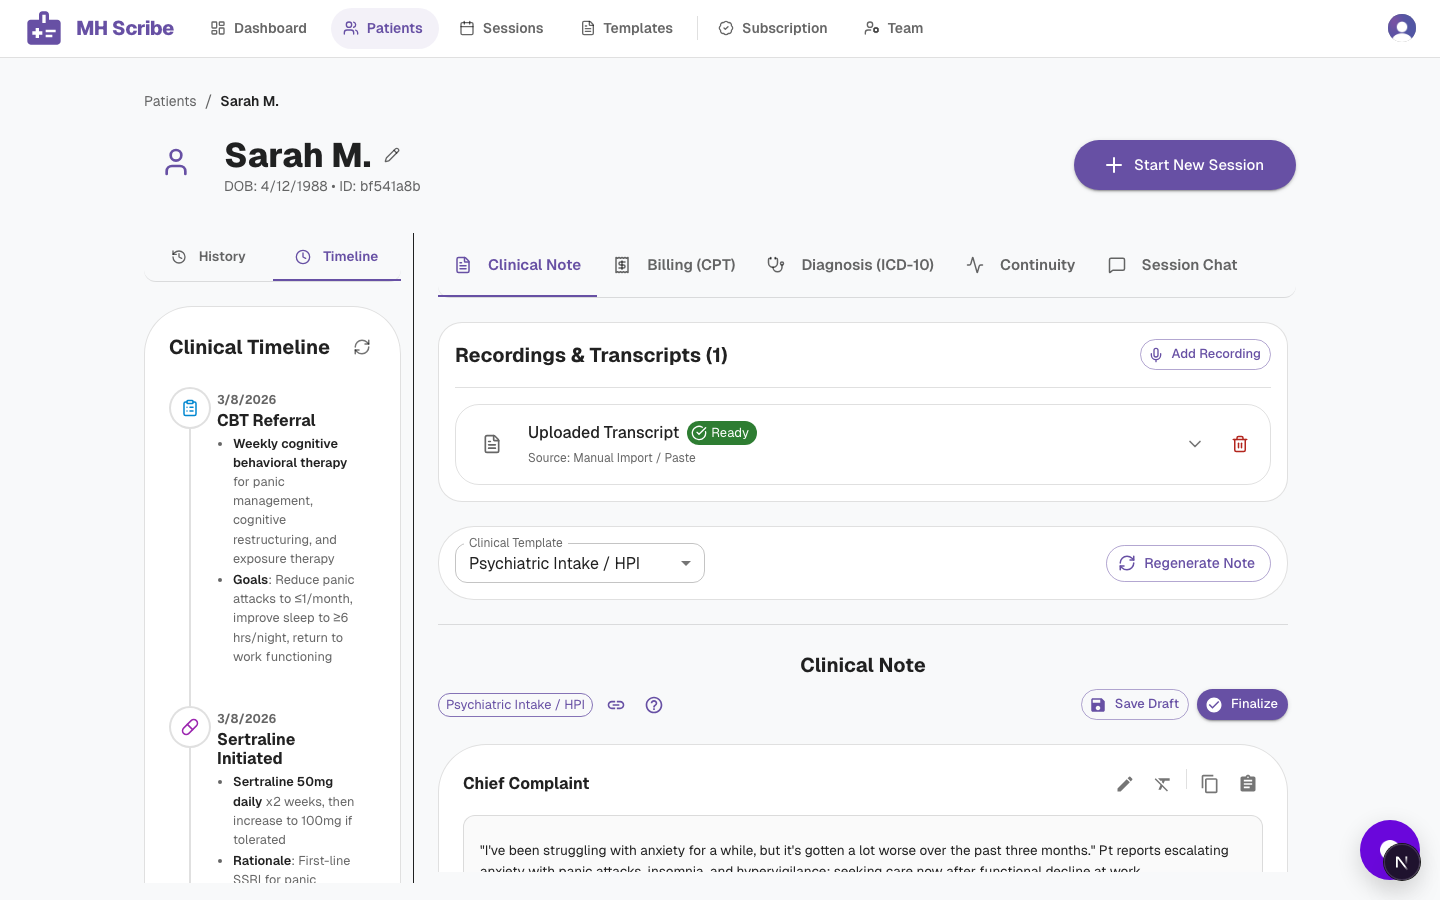The image size is (1440, 900).
Task: Edit patient name with pencil icon
Action: point(392,155)
